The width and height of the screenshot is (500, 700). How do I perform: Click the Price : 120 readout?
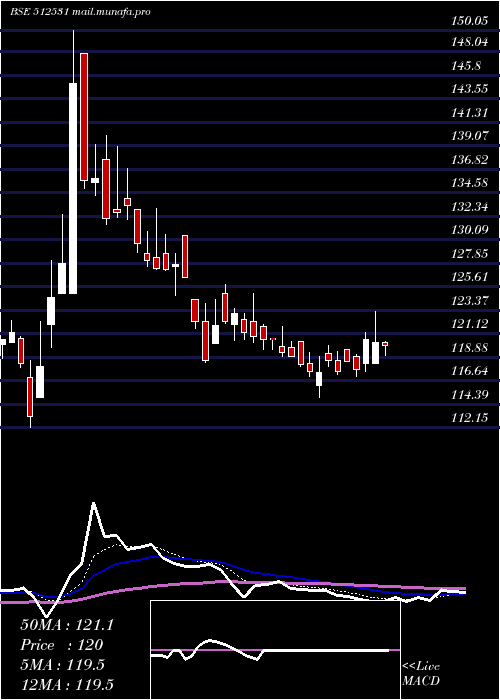(62, 645)
